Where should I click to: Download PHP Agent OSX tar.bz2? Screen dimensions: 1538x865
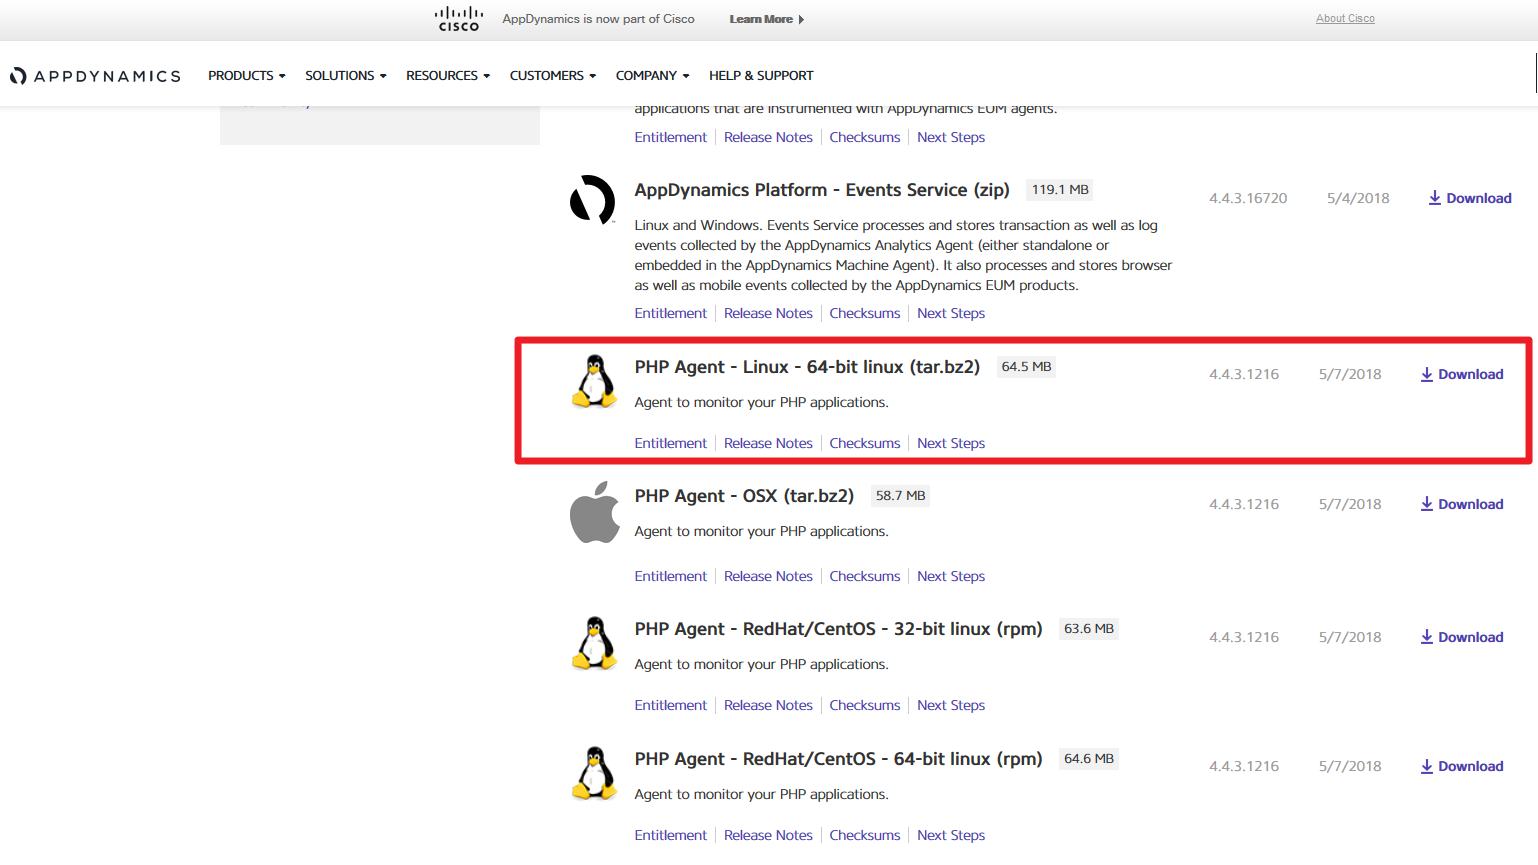click(x=1462, y=504)
